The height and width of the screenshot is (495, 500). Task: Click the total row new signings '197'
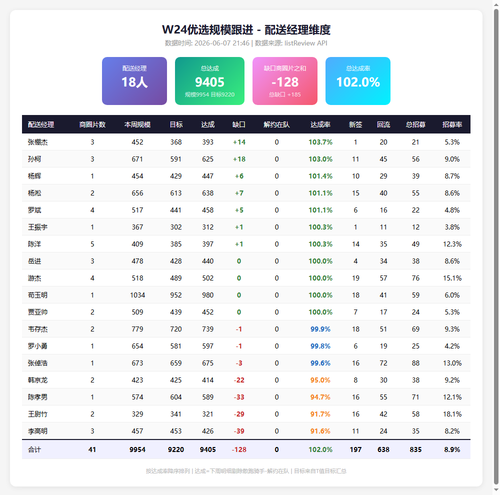point(356,450)
